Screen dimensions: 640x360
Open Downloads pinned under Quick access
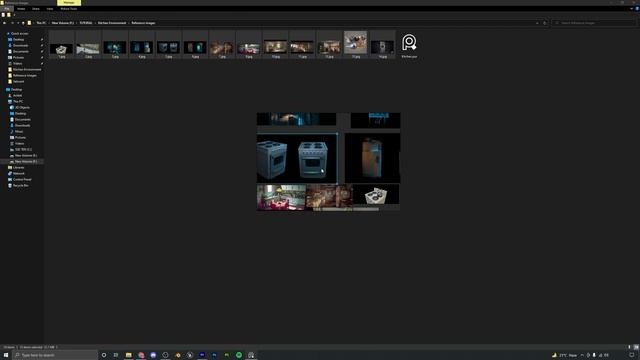[20, 45]
